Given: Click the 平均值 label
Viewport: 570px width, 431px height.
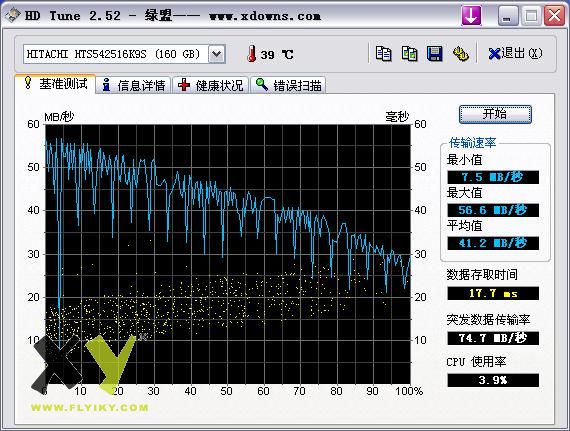Looking at the screenshot, I should 464,226.
